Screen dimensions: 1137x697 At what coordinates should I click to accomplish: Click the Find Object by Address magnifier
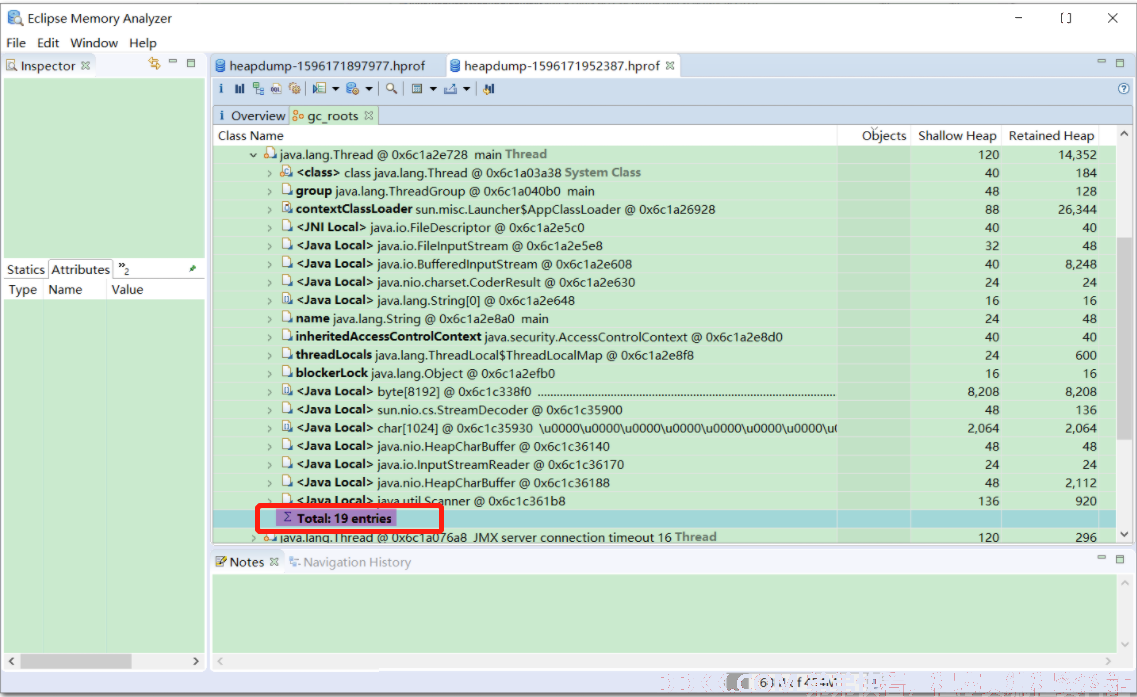392,88
